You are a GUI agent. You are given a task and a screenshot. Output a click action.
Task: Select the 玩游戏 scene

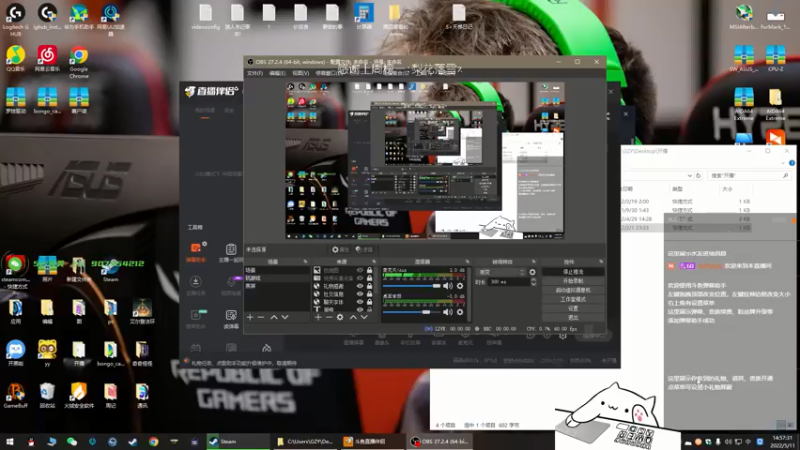pos(277,278)
